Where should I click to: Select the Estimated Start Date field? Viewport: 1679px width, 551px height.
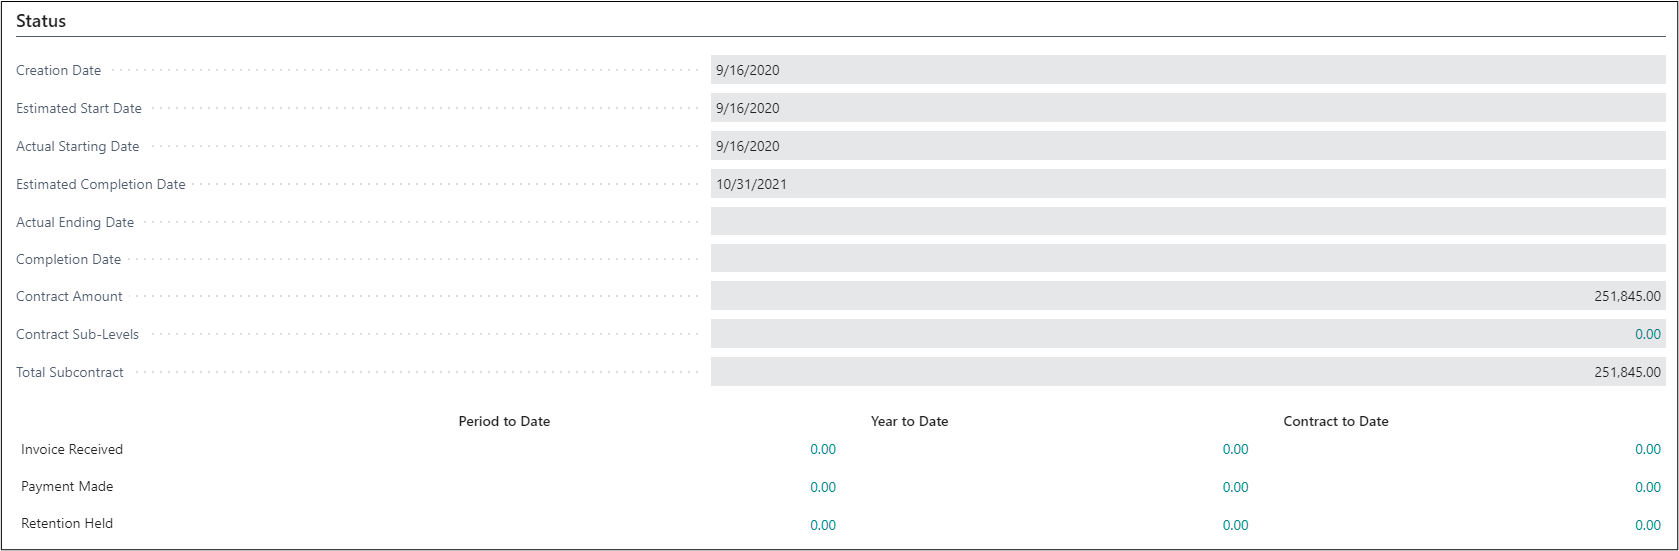1187,108
